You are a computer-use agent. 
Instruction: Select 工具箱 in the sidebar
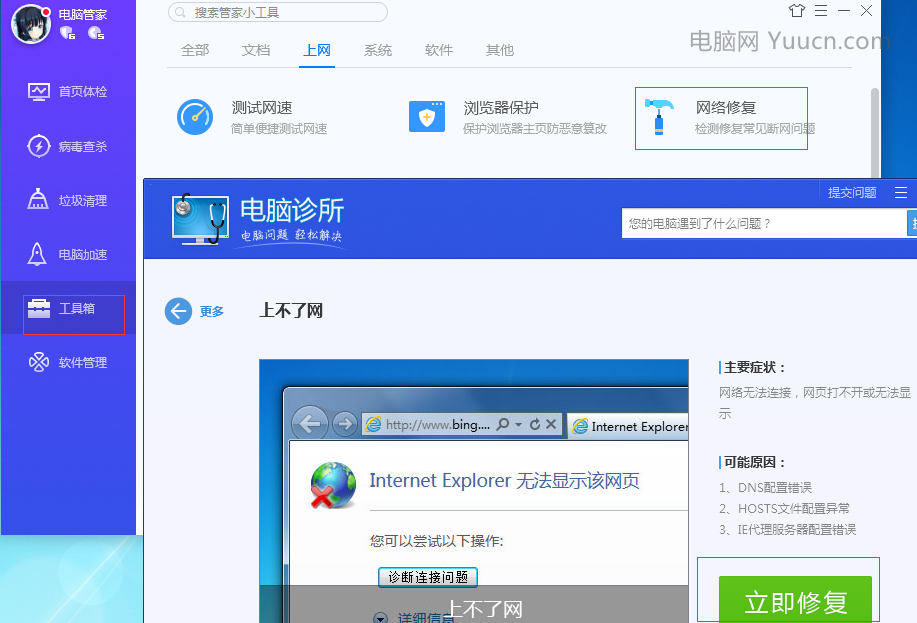pos(68,308)
